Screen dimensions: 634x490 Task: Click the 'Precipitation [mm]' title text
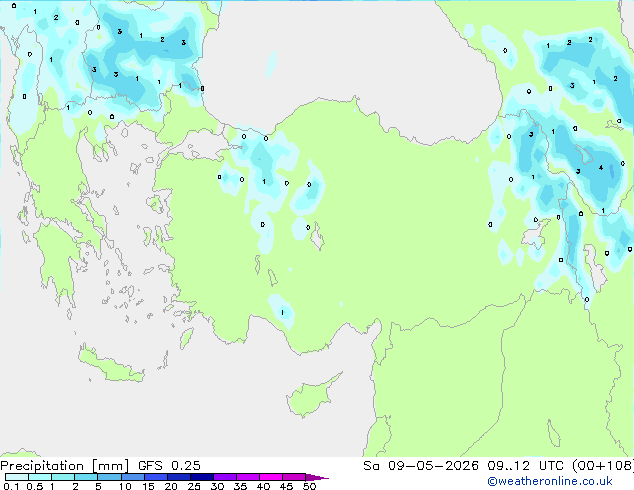(x=65, y=466)
